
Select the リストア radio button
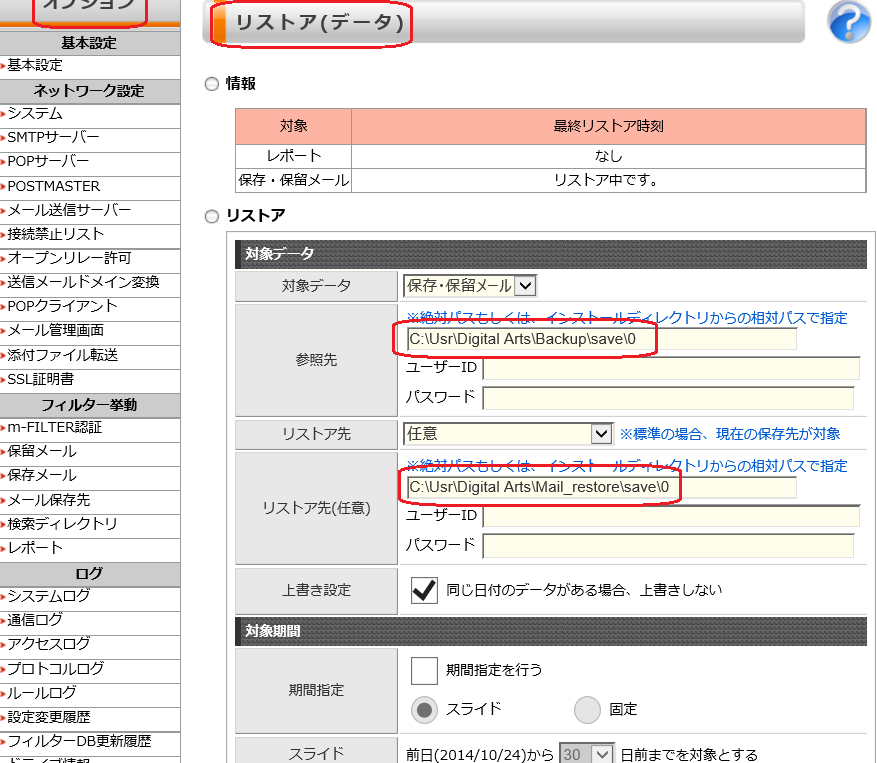pos(211,216)
